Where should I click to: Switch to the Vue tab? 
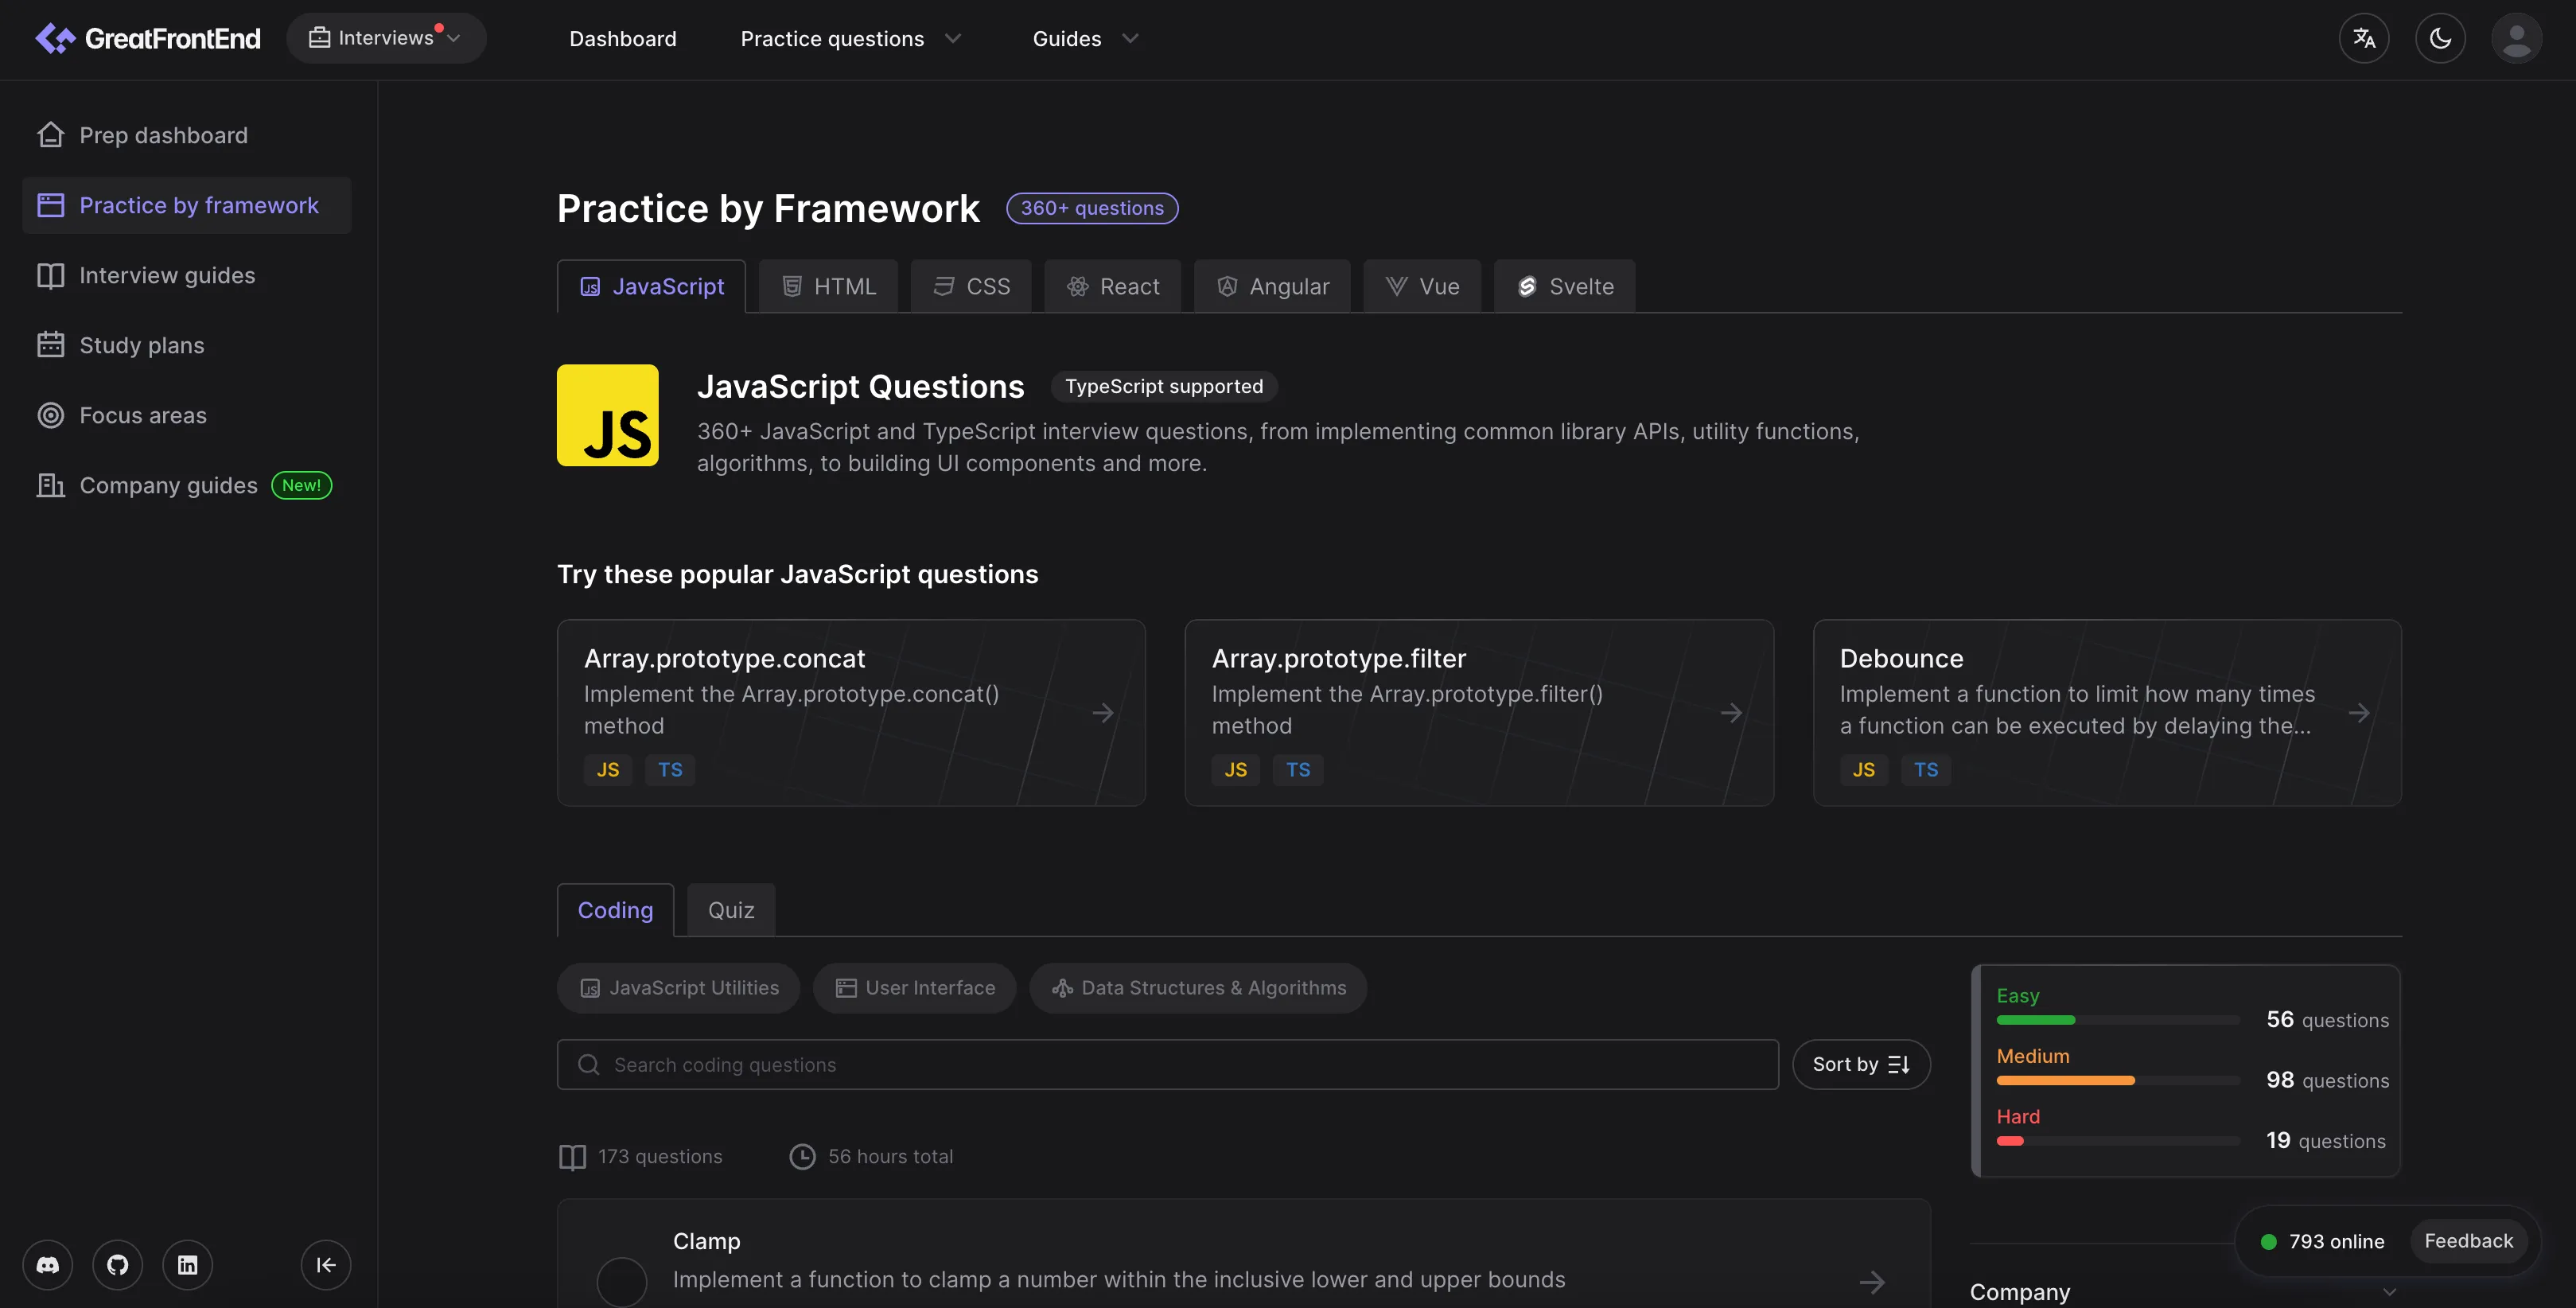pos(1422,286)
